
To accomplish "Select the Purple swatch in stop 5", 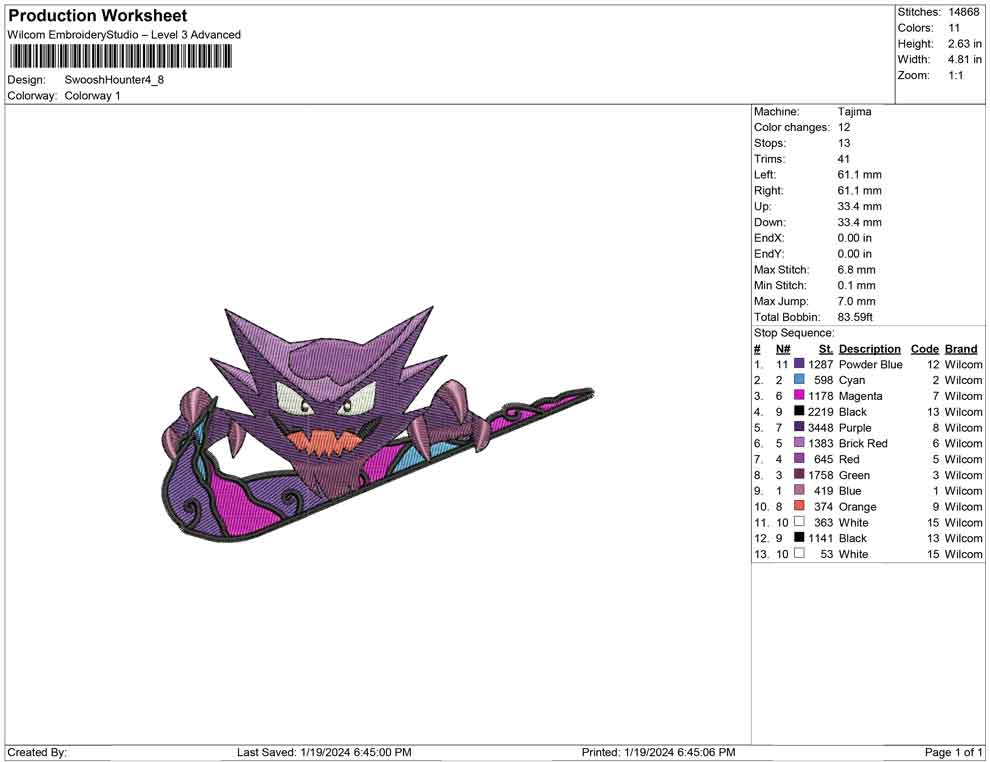I will [799, 427].
